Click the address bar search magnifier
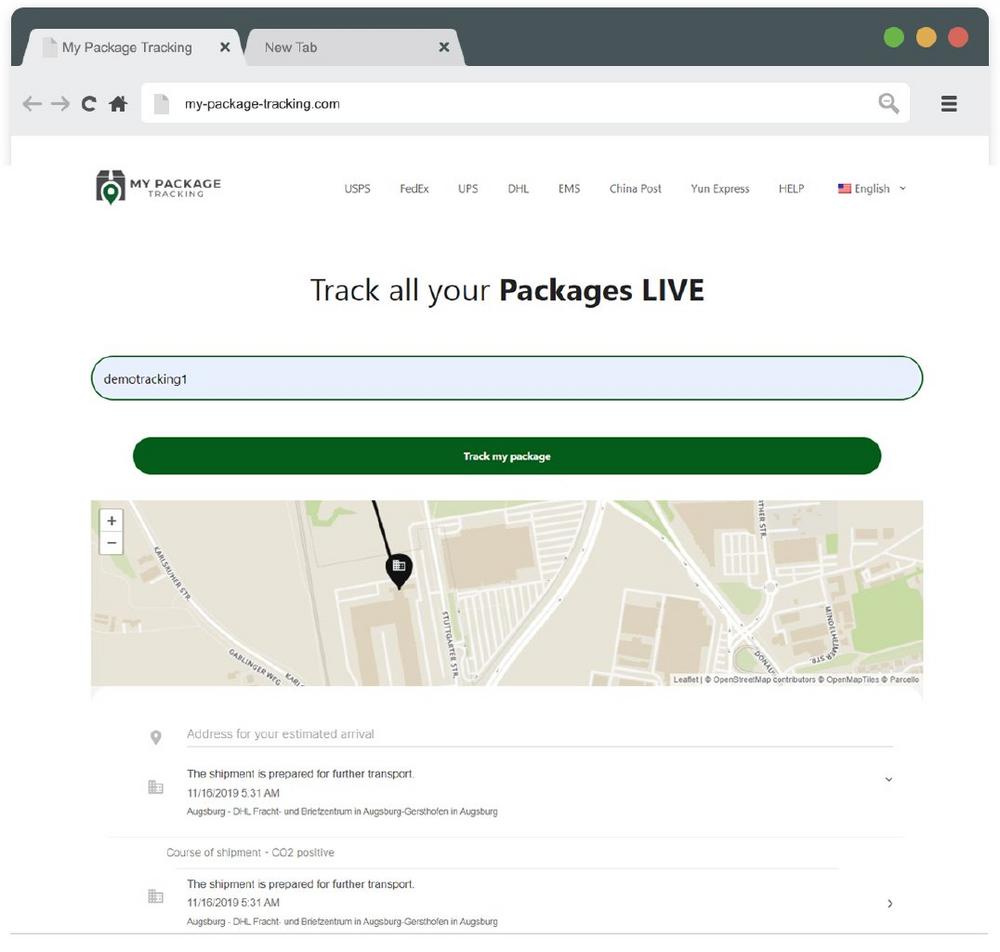The image size is (1000, 952). coord(888,103)
